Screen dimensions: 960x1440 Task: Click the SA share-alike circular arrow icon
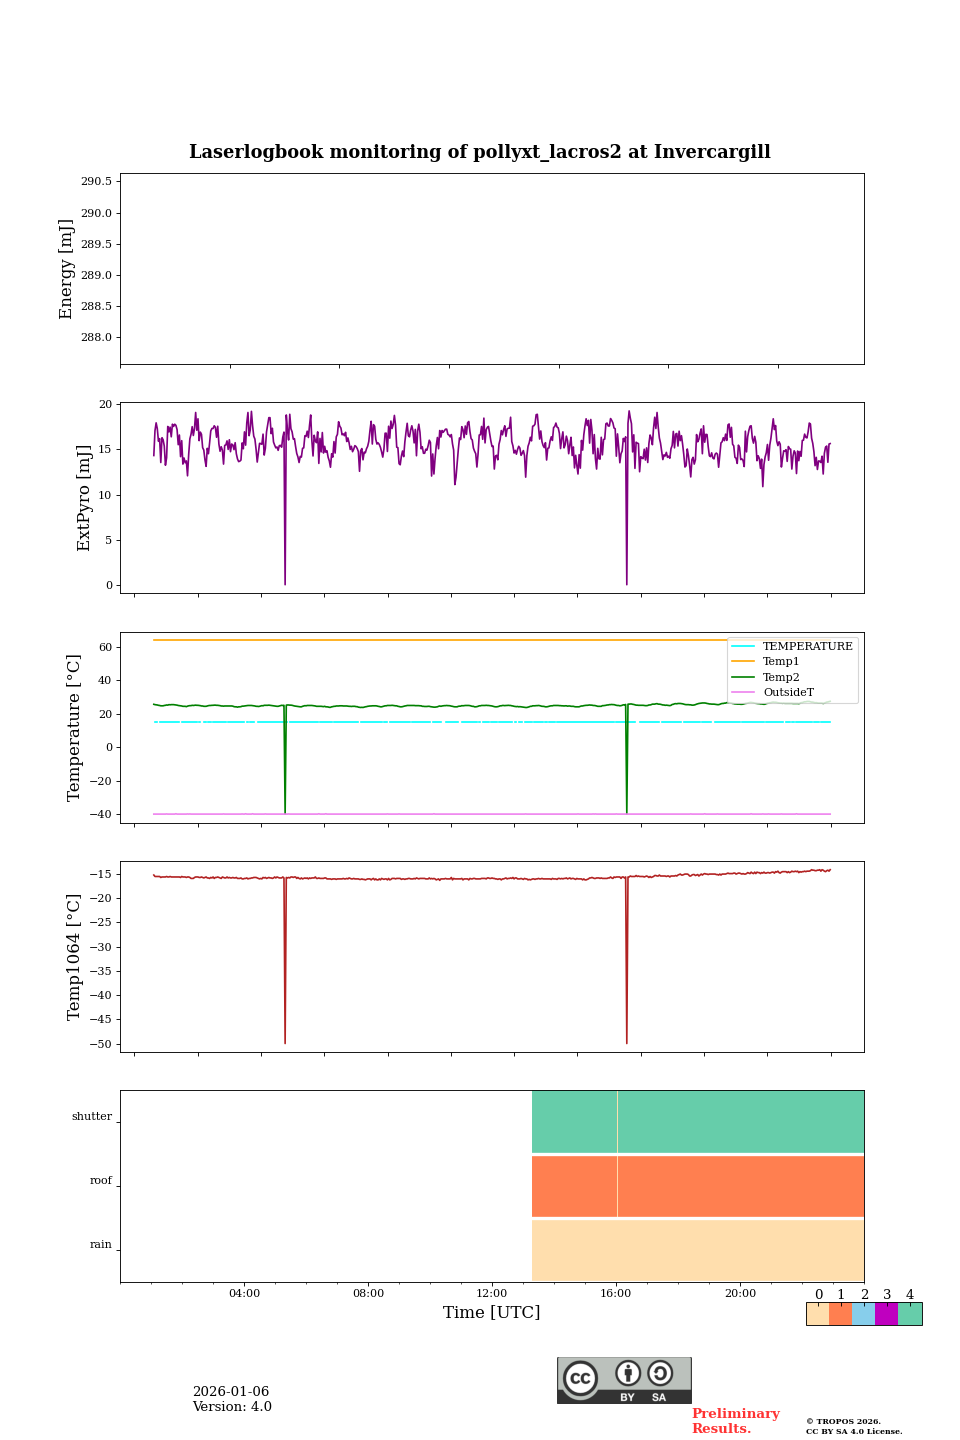click(660, 1374)
